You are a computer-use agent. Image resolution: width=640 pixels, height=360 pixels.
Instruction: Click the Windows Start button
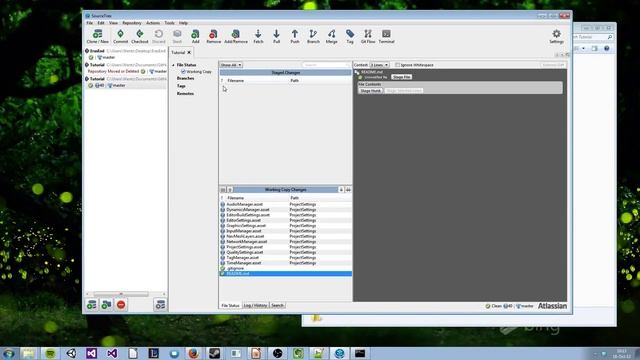[9, 353]
